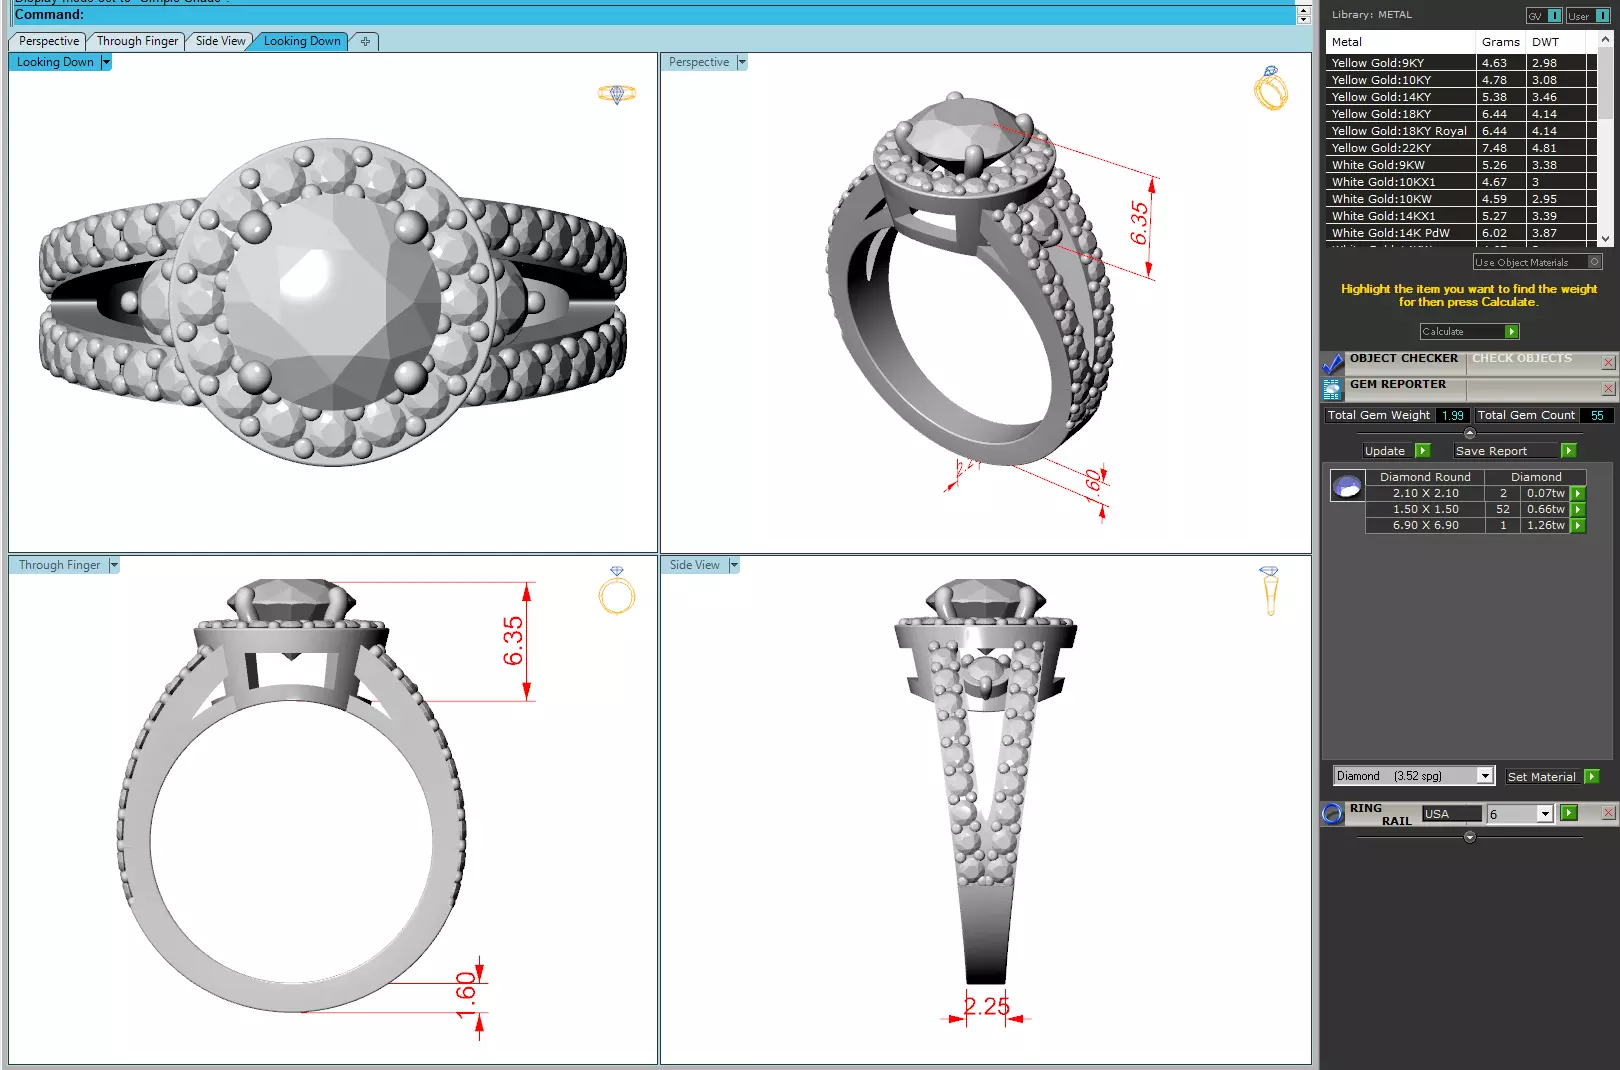The image size is (1620, 1070).
Task: Click the command history scroll arrows
Action: (1303, 15)
